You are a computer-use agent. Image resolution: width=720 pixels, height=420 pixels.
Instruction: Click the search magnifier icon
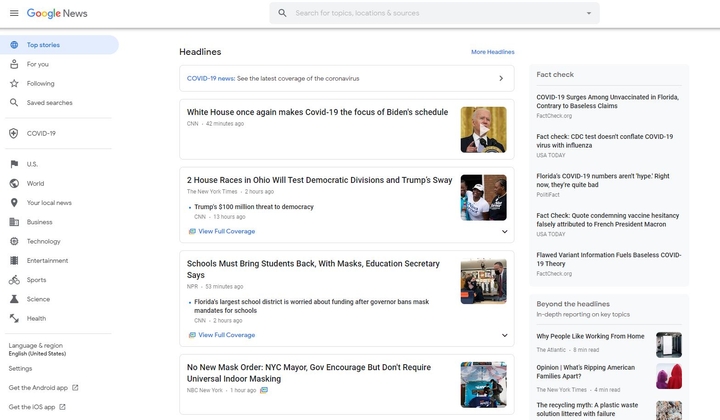tap(282, 13)
